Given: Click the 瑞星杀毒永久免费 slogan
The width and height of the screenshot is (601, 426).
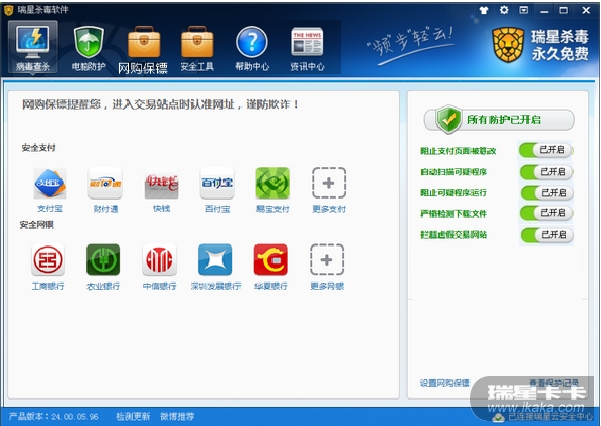Looking at the screenshot, I should 560,45.
